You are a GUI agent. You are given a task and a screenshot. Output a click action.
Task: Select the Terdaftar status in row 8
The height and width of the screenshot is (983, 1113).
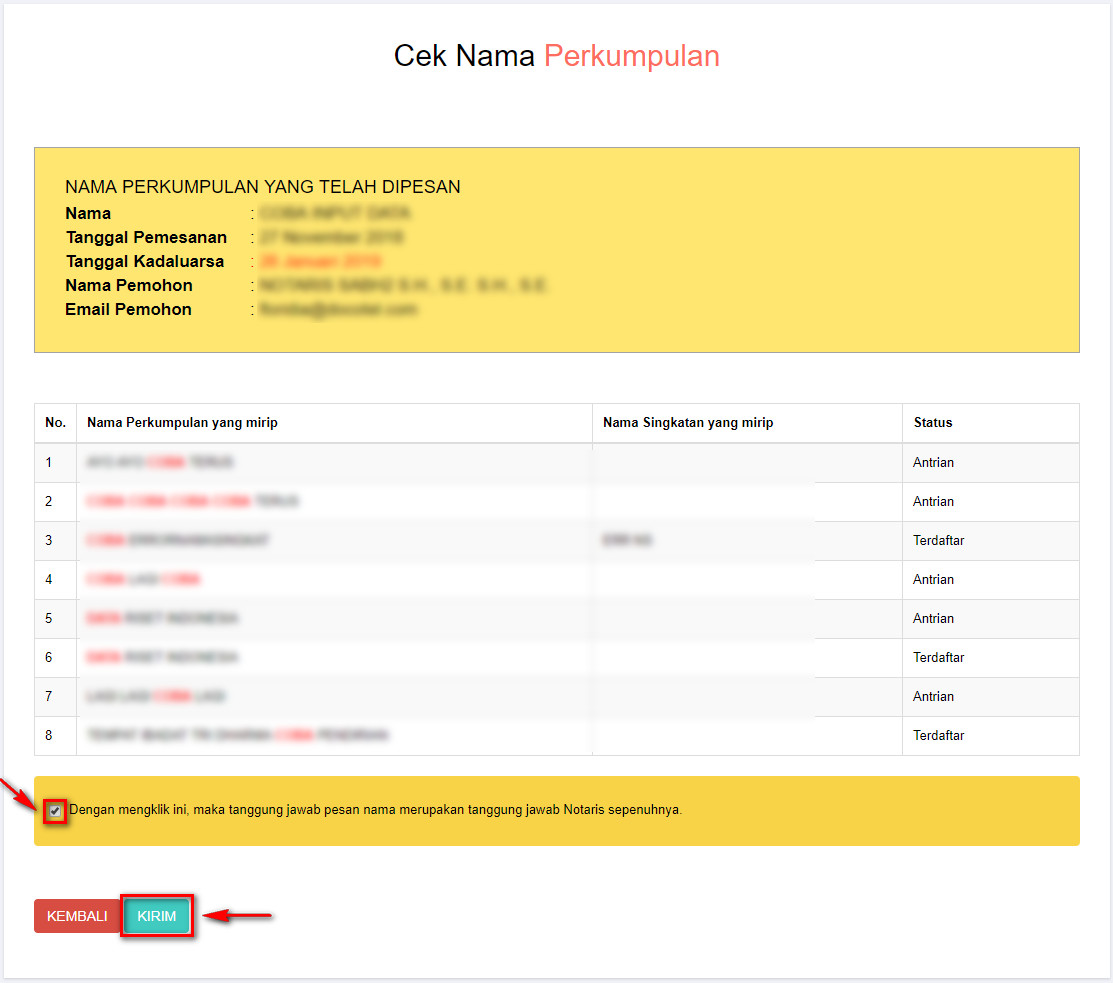938,736
